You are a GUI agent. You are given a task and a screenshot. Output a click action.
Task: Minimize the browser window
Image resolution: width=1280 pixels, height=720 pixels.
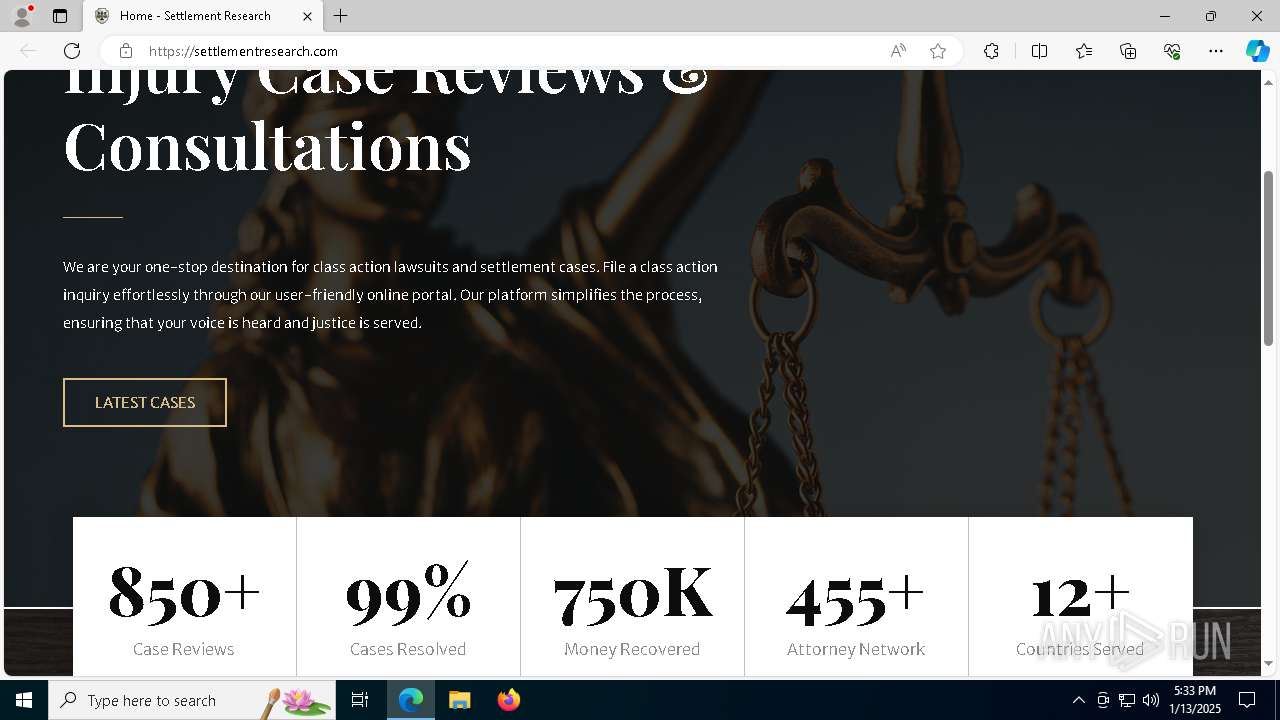click(1164, 16)
